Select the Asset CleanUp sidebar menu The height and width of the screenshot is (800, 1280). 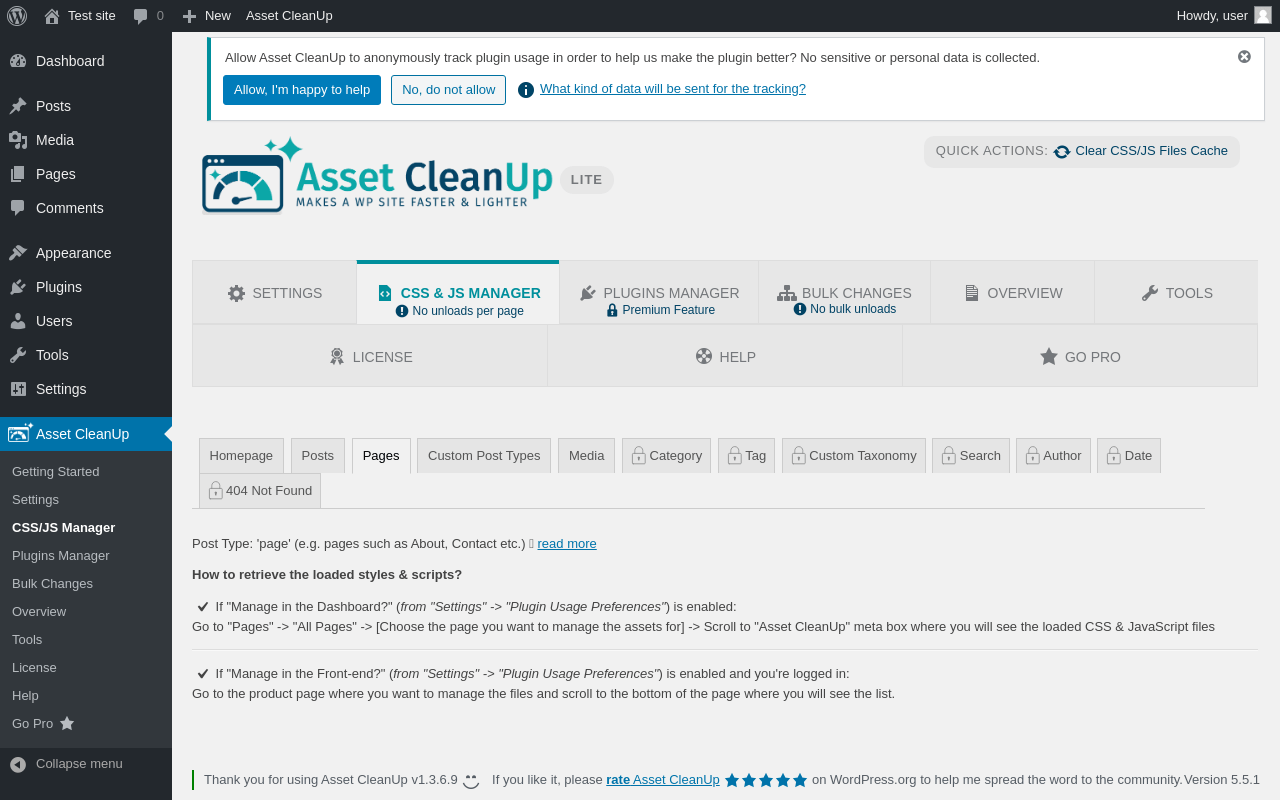pyautogui.click(x=86, y=434)
